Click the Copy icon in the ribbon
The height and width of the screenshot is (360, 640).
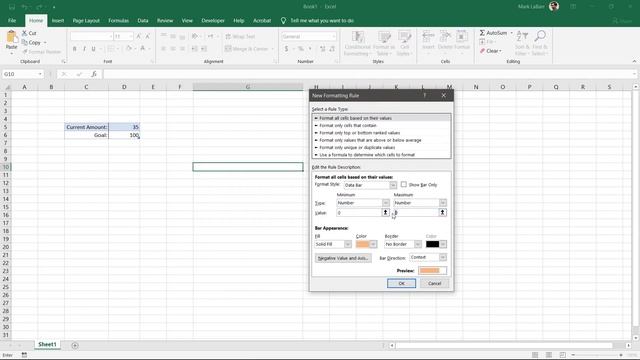24,42
